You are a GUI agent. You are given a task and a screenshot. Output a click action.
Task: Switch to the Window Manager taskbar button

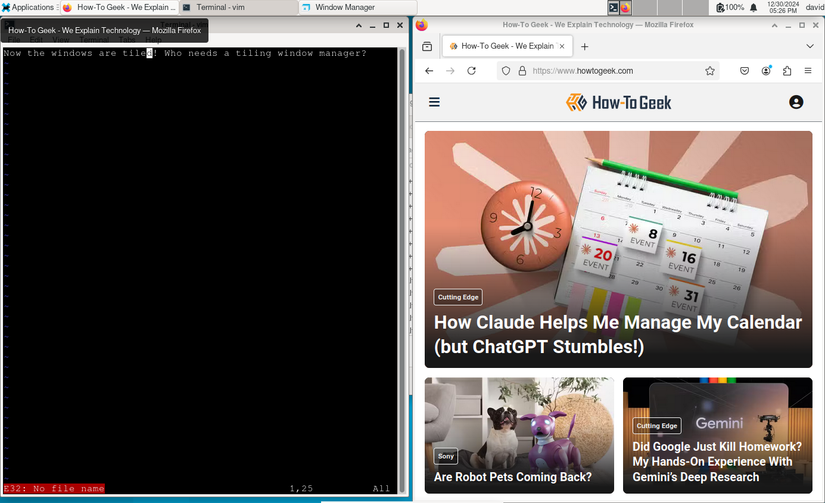coord(358,7)
